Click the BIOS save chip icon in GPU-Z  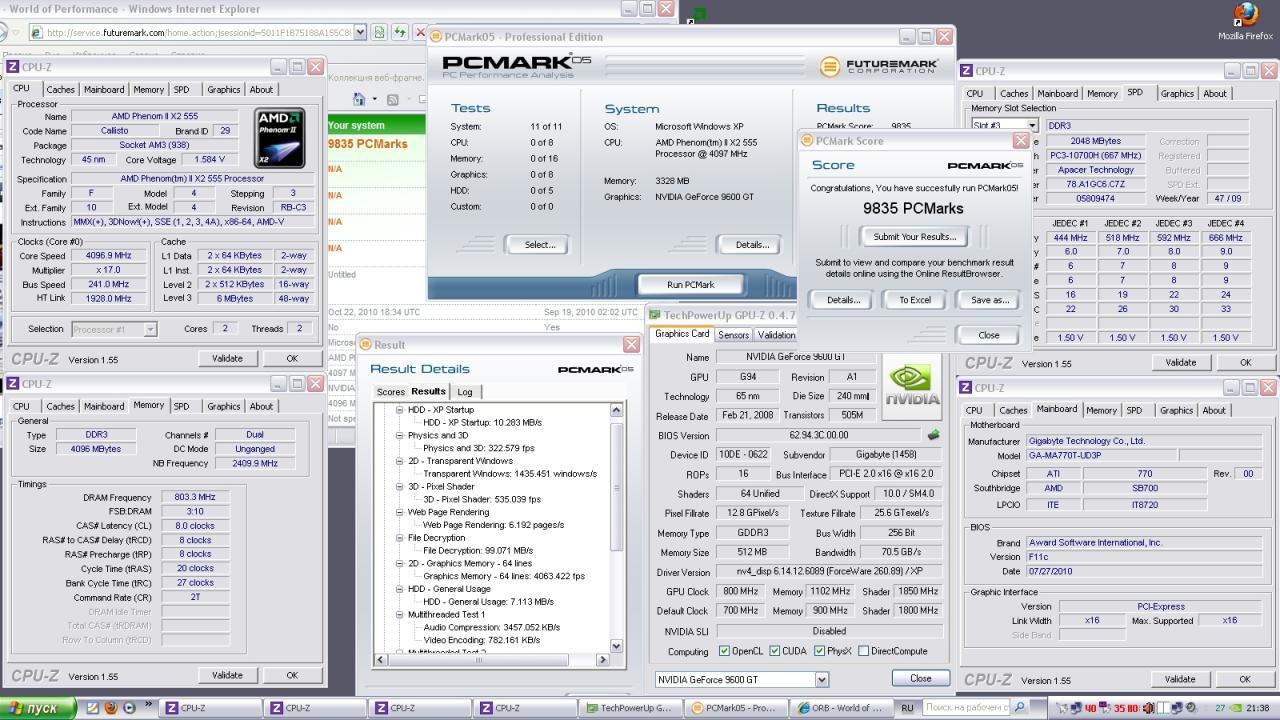pyautogui.click(x=933, y=435)
